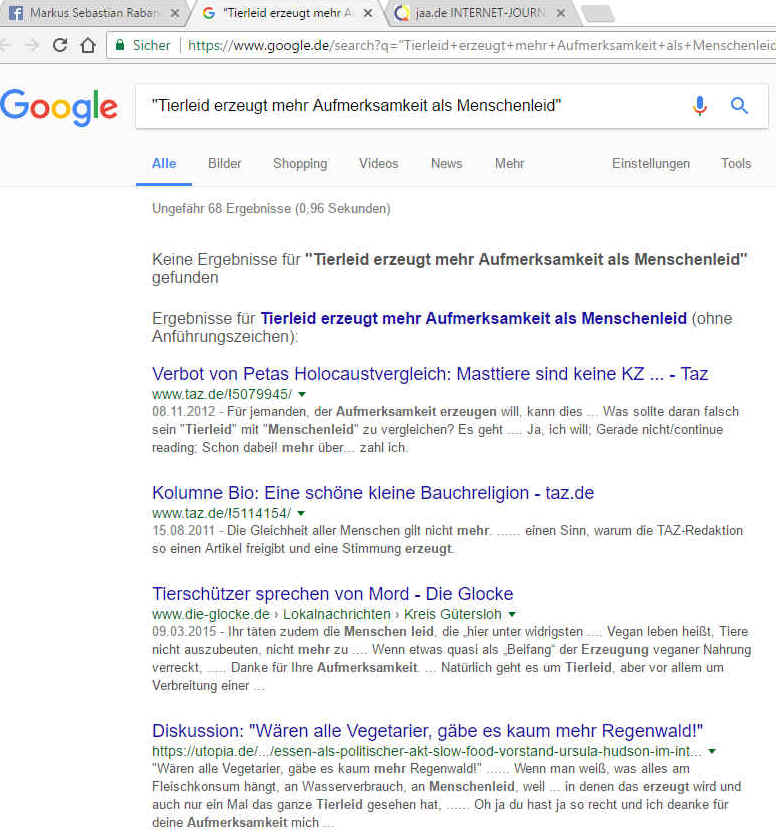Open Diskussion Wären alle Vegetarier result
The image size is (776, 836).
(x=427, y=731)
